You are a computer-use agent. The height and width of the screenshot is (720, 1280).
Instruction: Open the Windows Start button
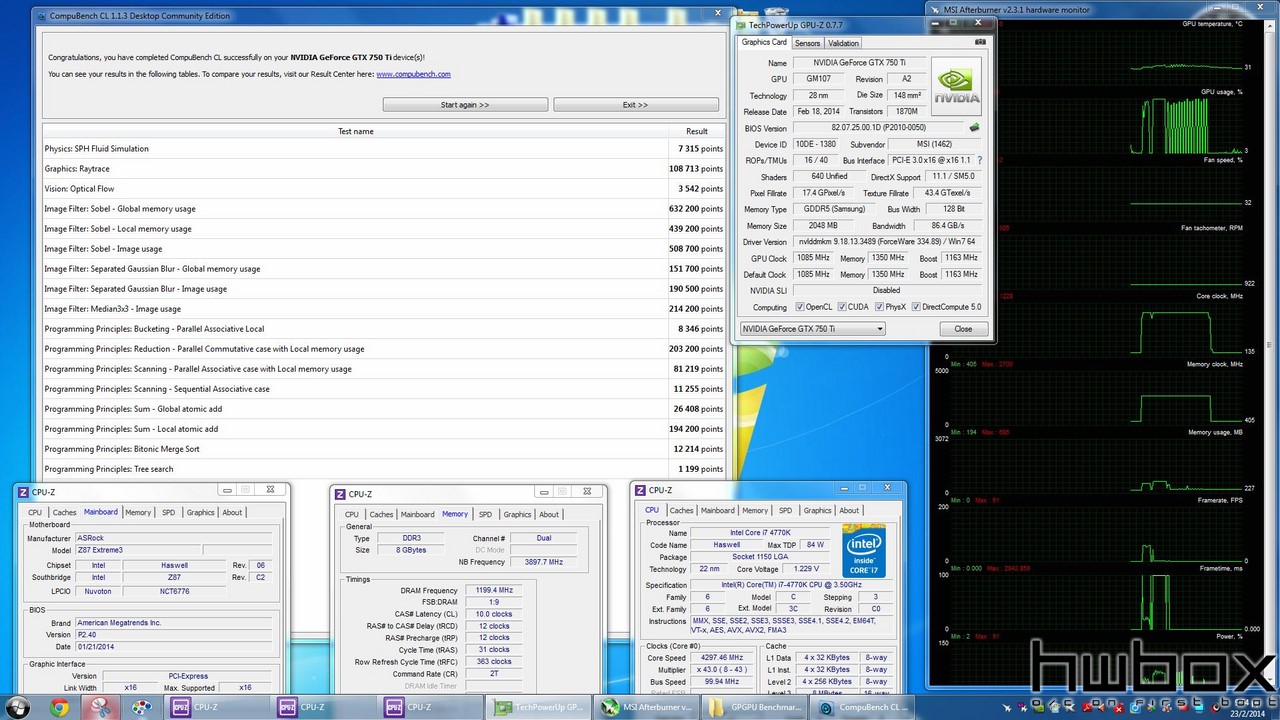[19, 707]
